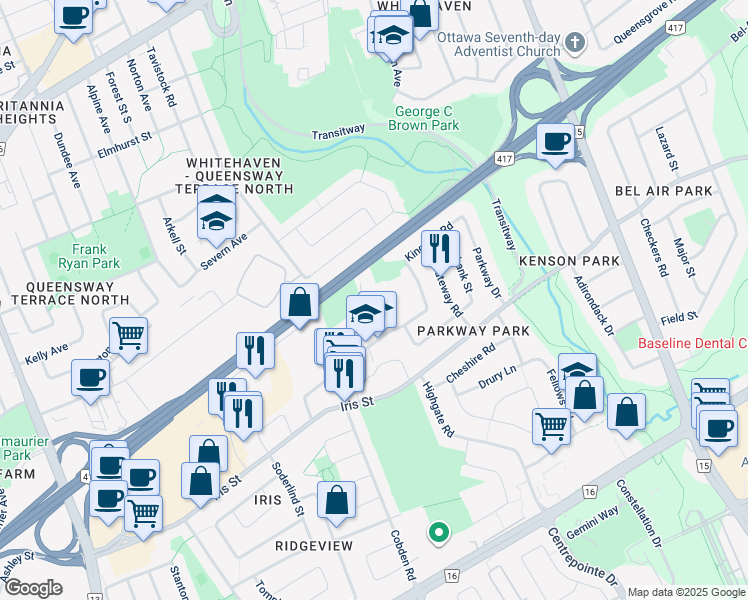
Task: Select the shopping cart marker below Drury Ln
Action: [x=551, y=425]
